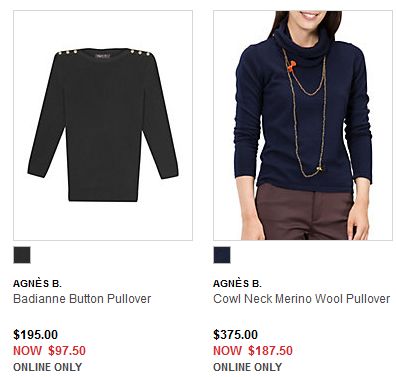The image size is (396, 377).
Task: Click the NOW $187.50 sale price
Action: pyautogui.click(x=253, y=351)
